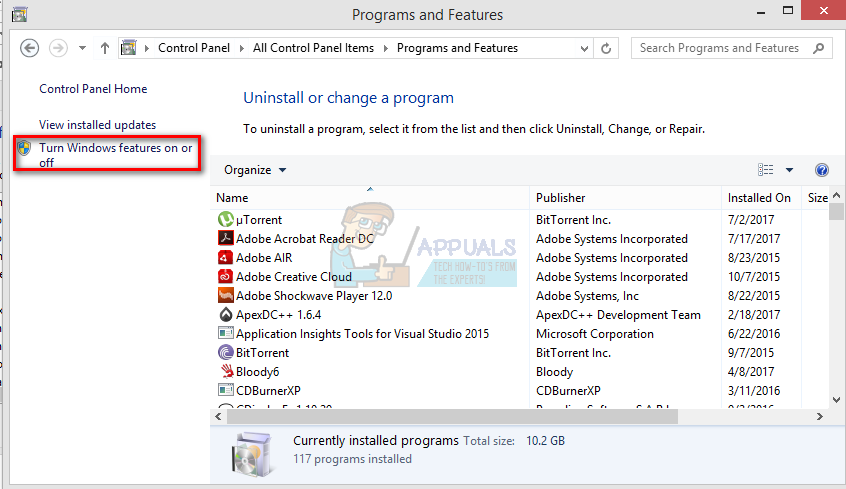Select the ApexDC++ 1.6.4 icon
The image size is (846, 489).
click(x=226, y=315)
